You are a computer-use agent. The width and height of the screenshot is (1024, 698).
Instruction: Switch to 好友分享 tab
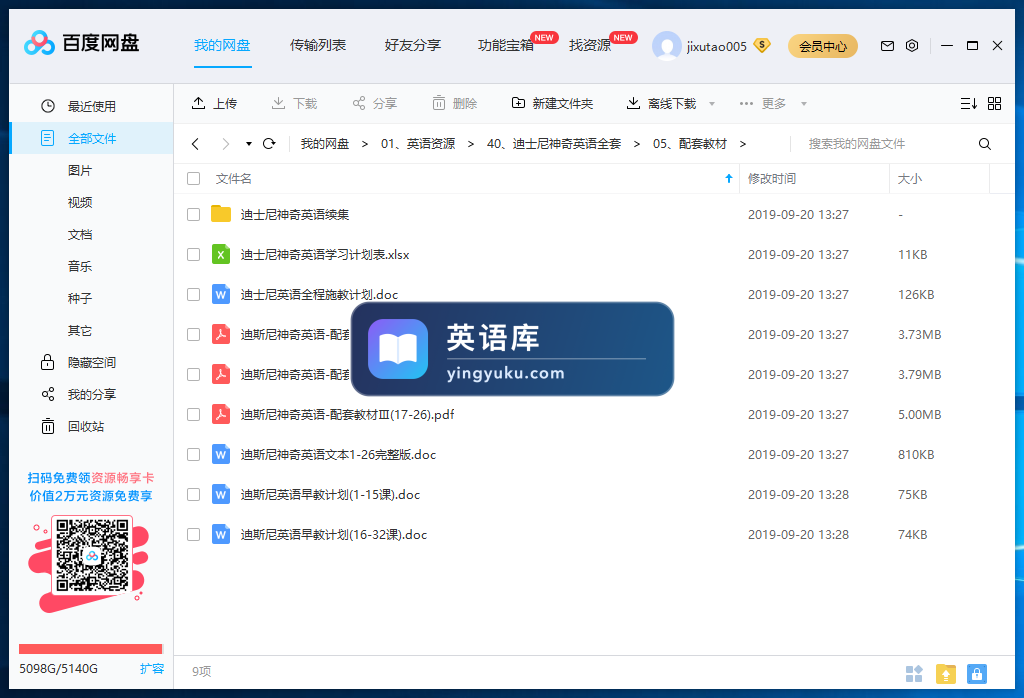pos(413,45)
